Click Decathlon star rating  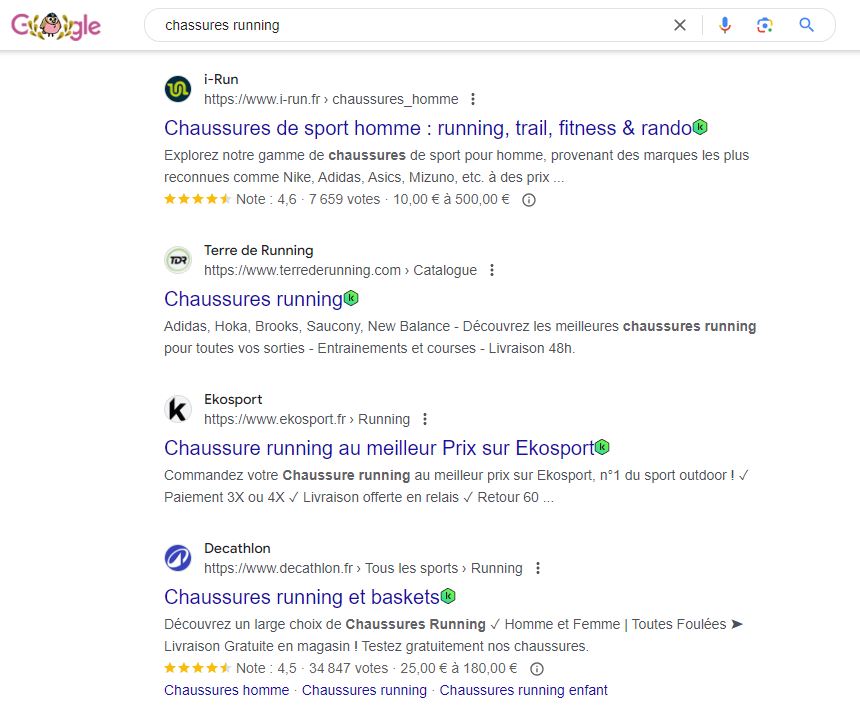(x=197, y=668)
